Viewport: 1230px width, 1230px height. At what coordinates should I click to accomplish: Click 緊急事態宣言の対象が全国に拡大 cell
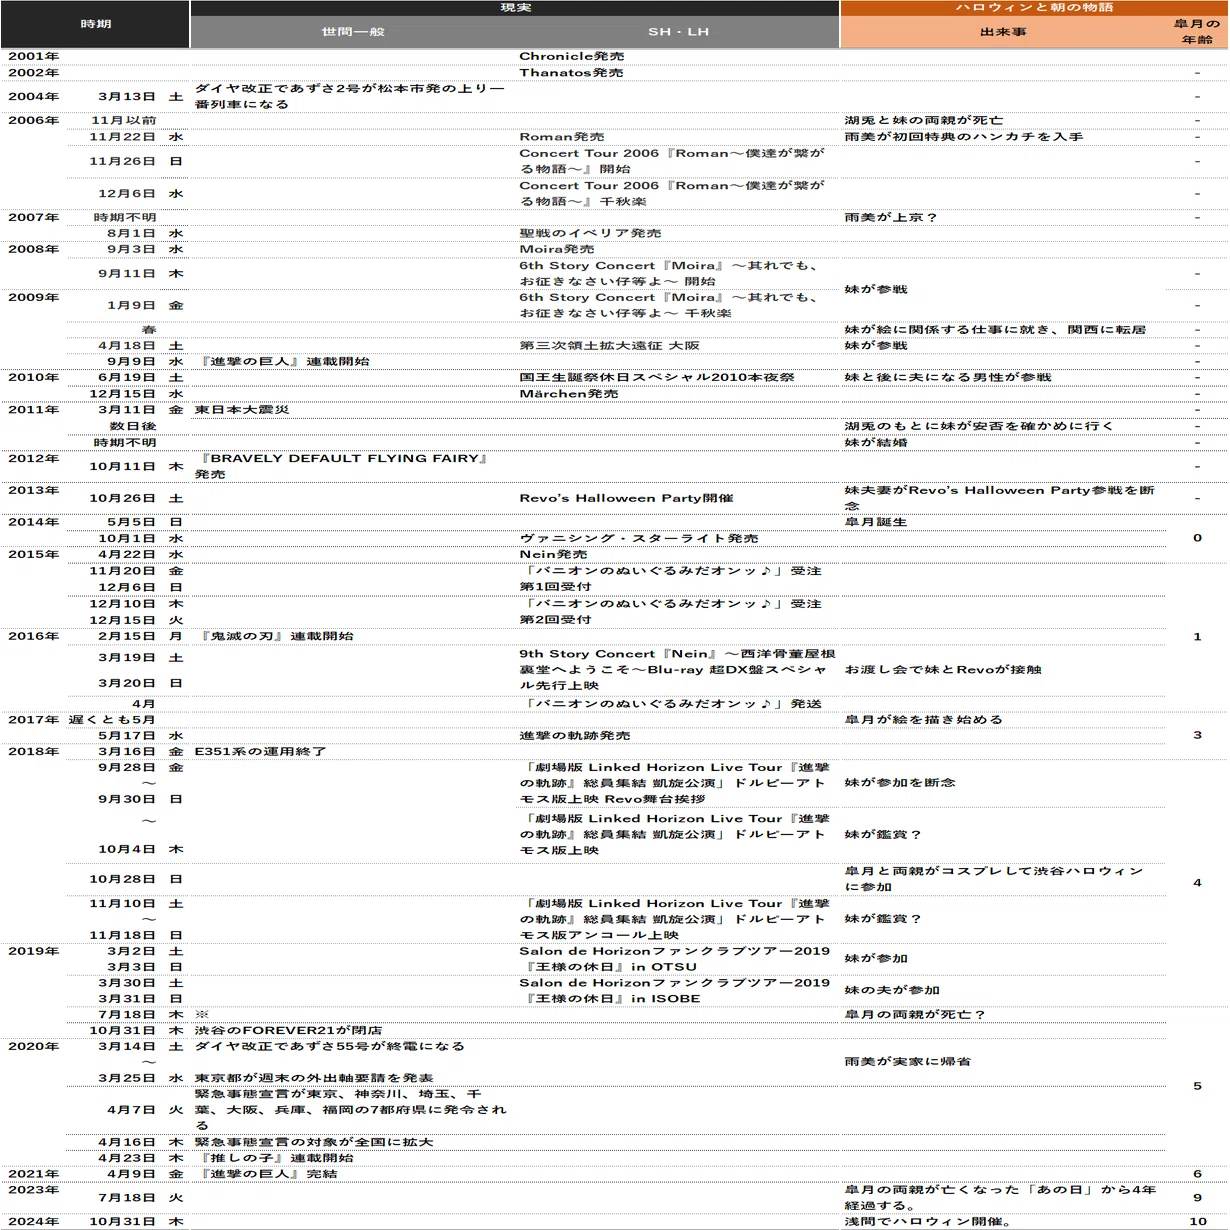pos(314,1142)
